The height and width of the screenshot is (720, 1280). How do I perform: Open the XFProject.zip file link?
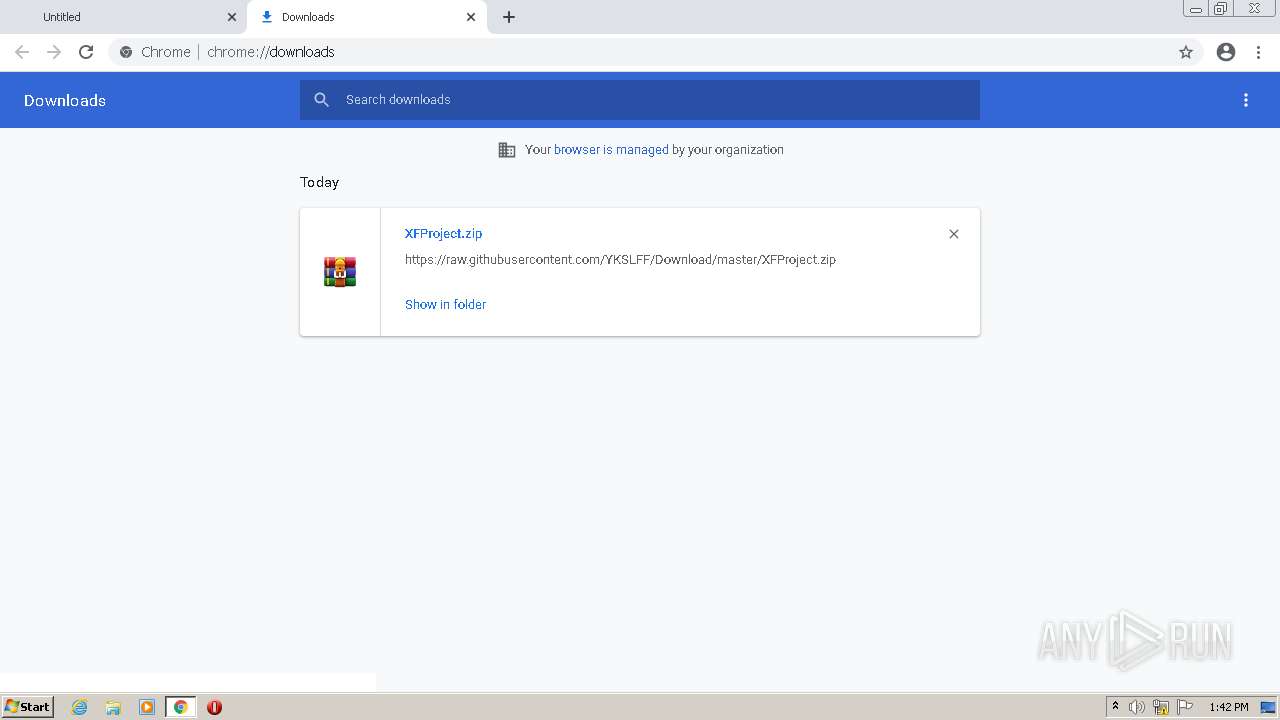coord(443,234)
